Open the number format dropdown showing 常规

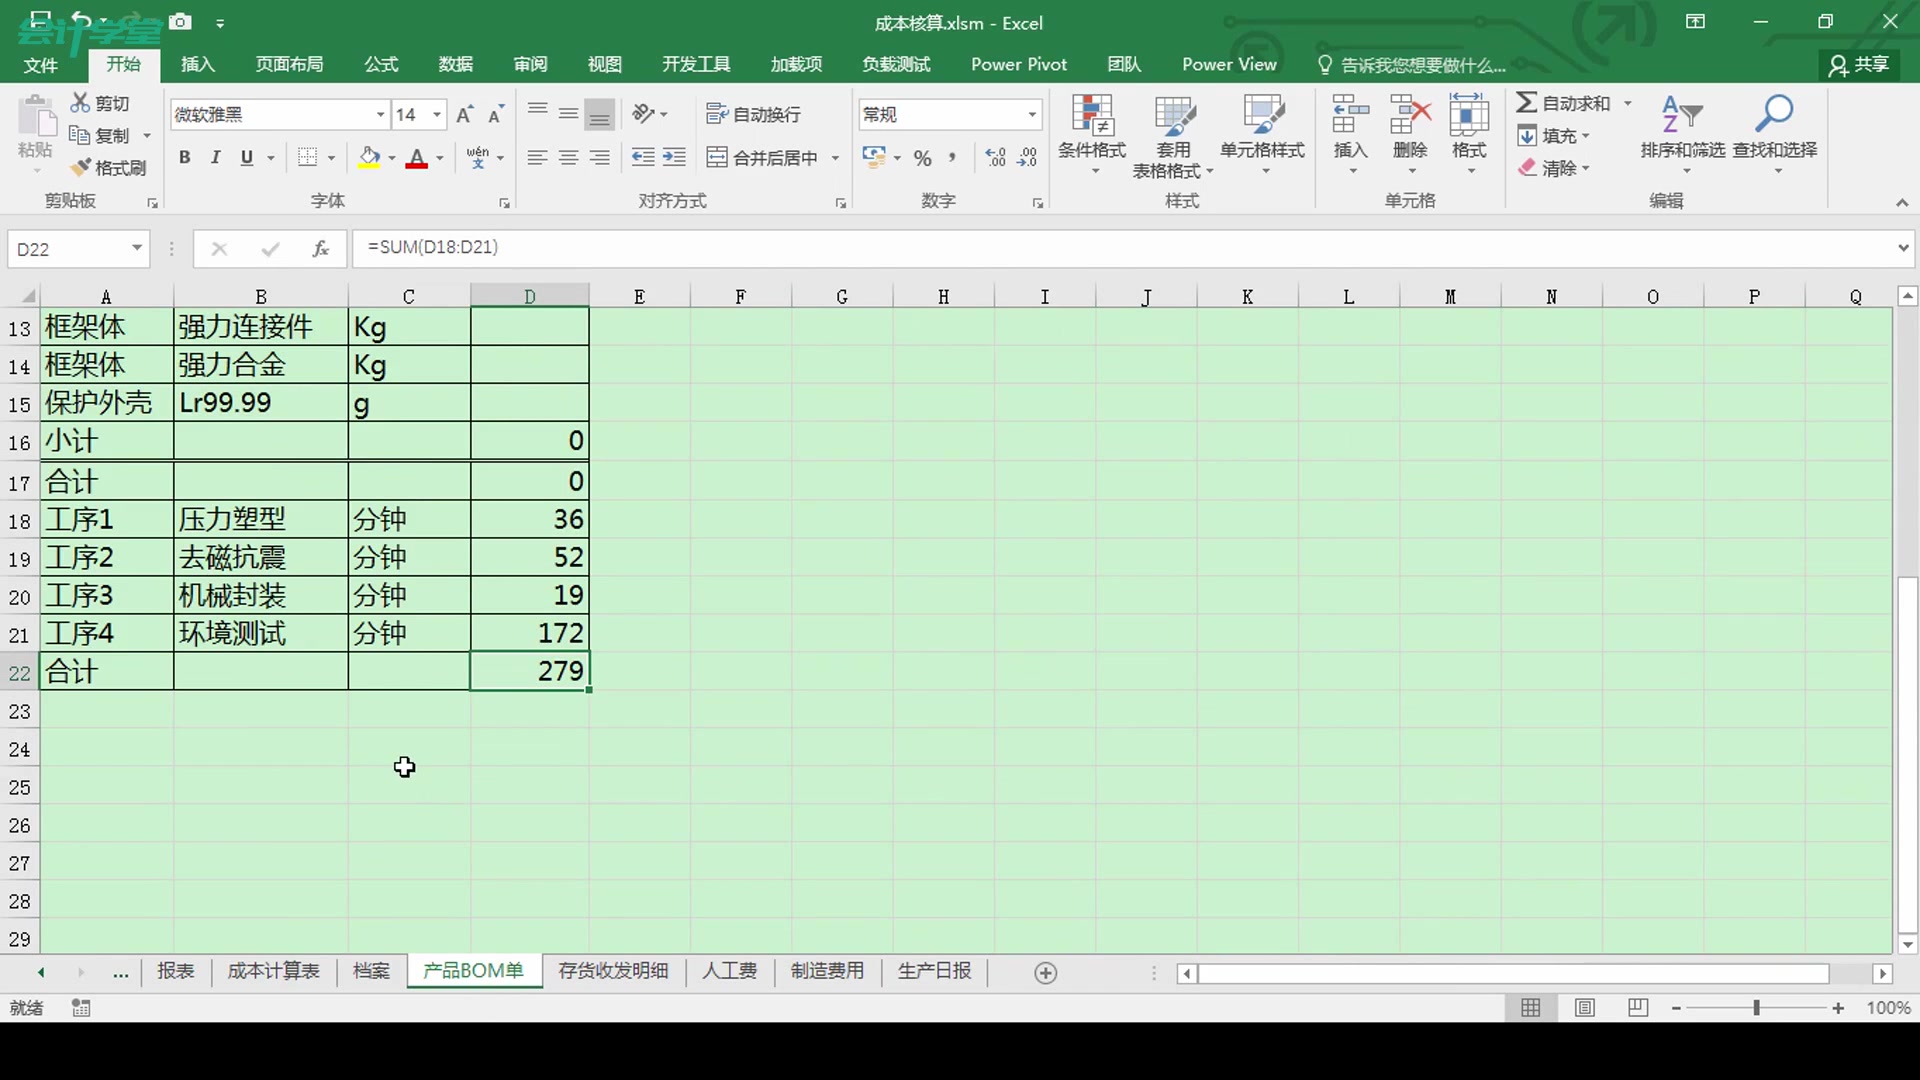click(x=1032, y=115)
